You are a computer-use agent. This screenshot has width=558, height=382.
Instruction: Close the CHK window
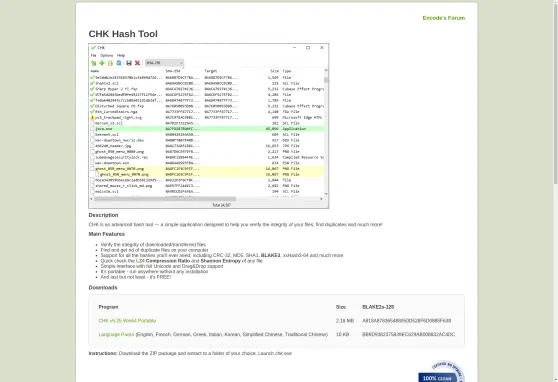(x=322, y=48)
